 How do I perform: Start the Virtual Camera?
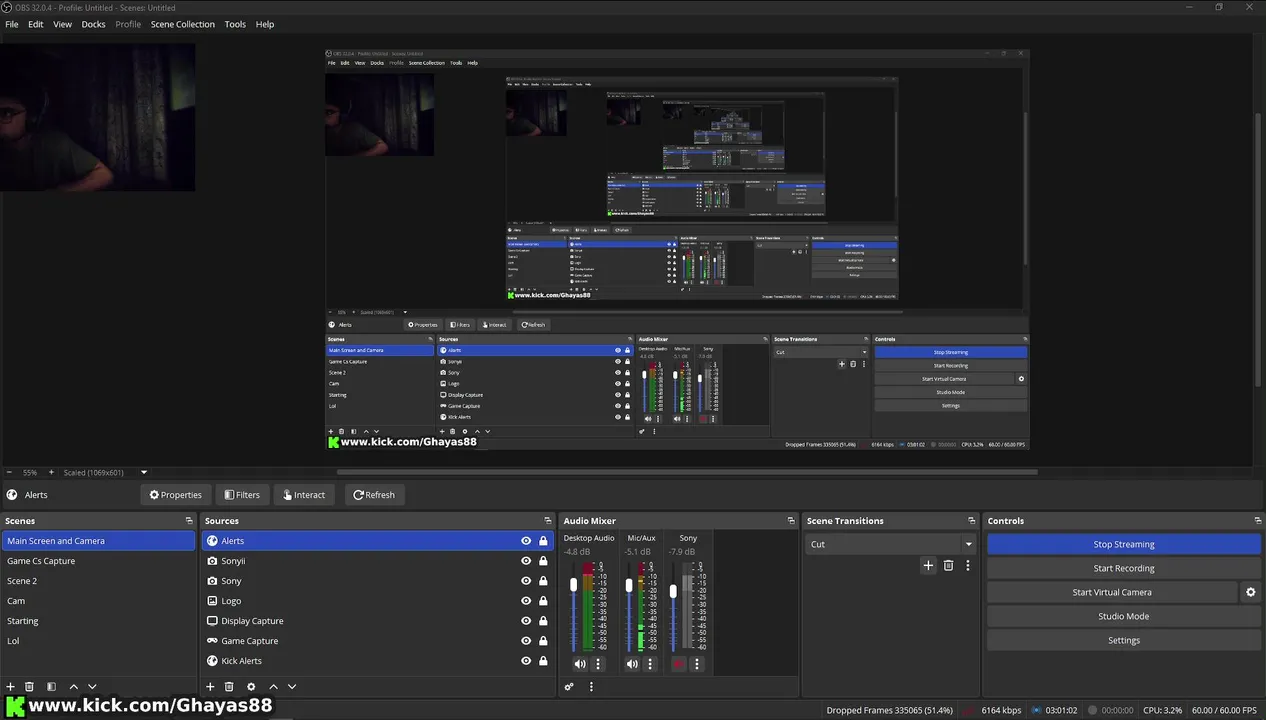tap(1112, 592)
